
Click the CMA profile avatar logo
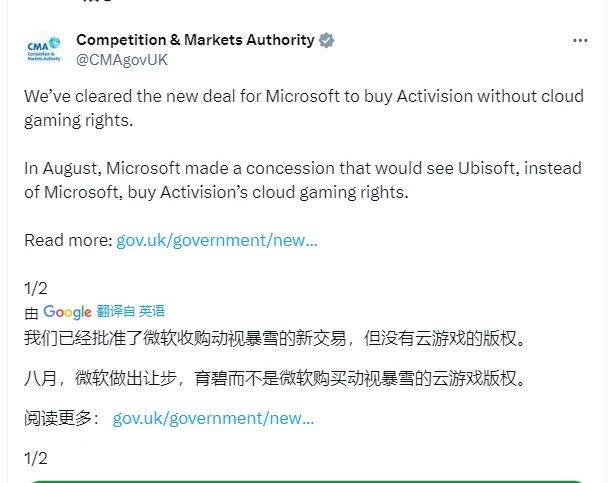[x=43, y=50]
